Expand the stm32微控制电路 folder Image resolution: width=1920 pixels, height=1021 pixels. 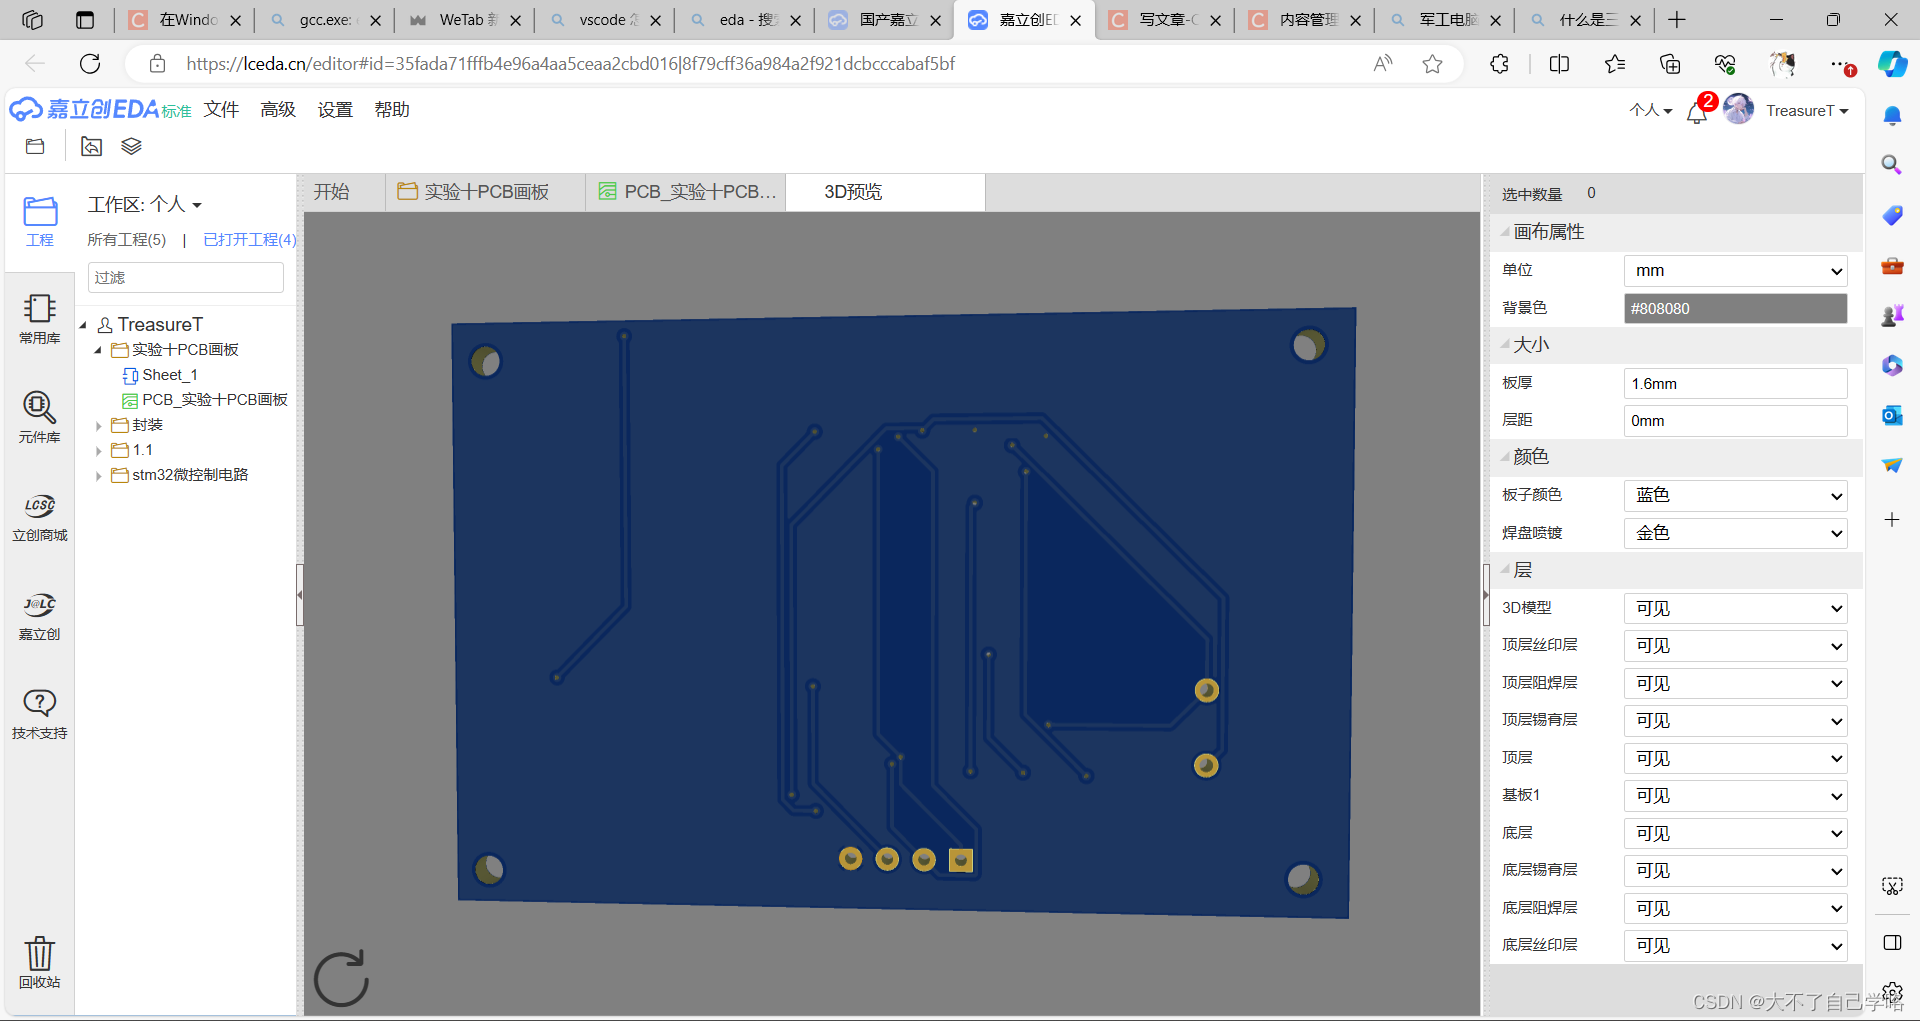(x=98, y=476)
